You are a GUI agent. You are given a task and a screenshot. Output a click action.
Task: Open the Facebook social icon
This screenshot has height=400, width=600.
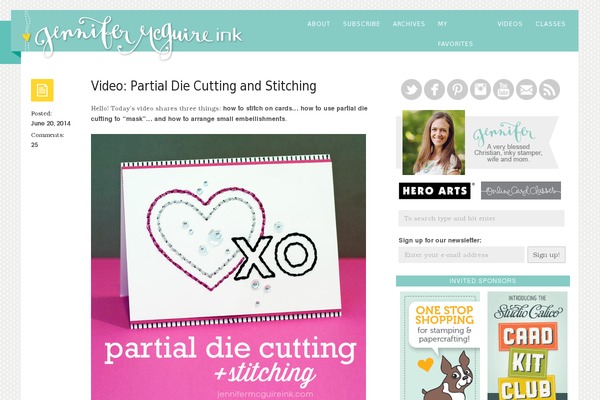tap(434, 90)
